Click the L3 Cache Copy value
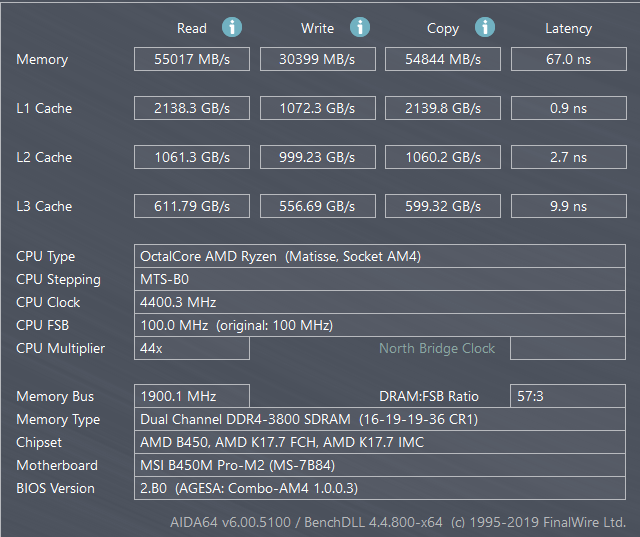 pos(443,206)
